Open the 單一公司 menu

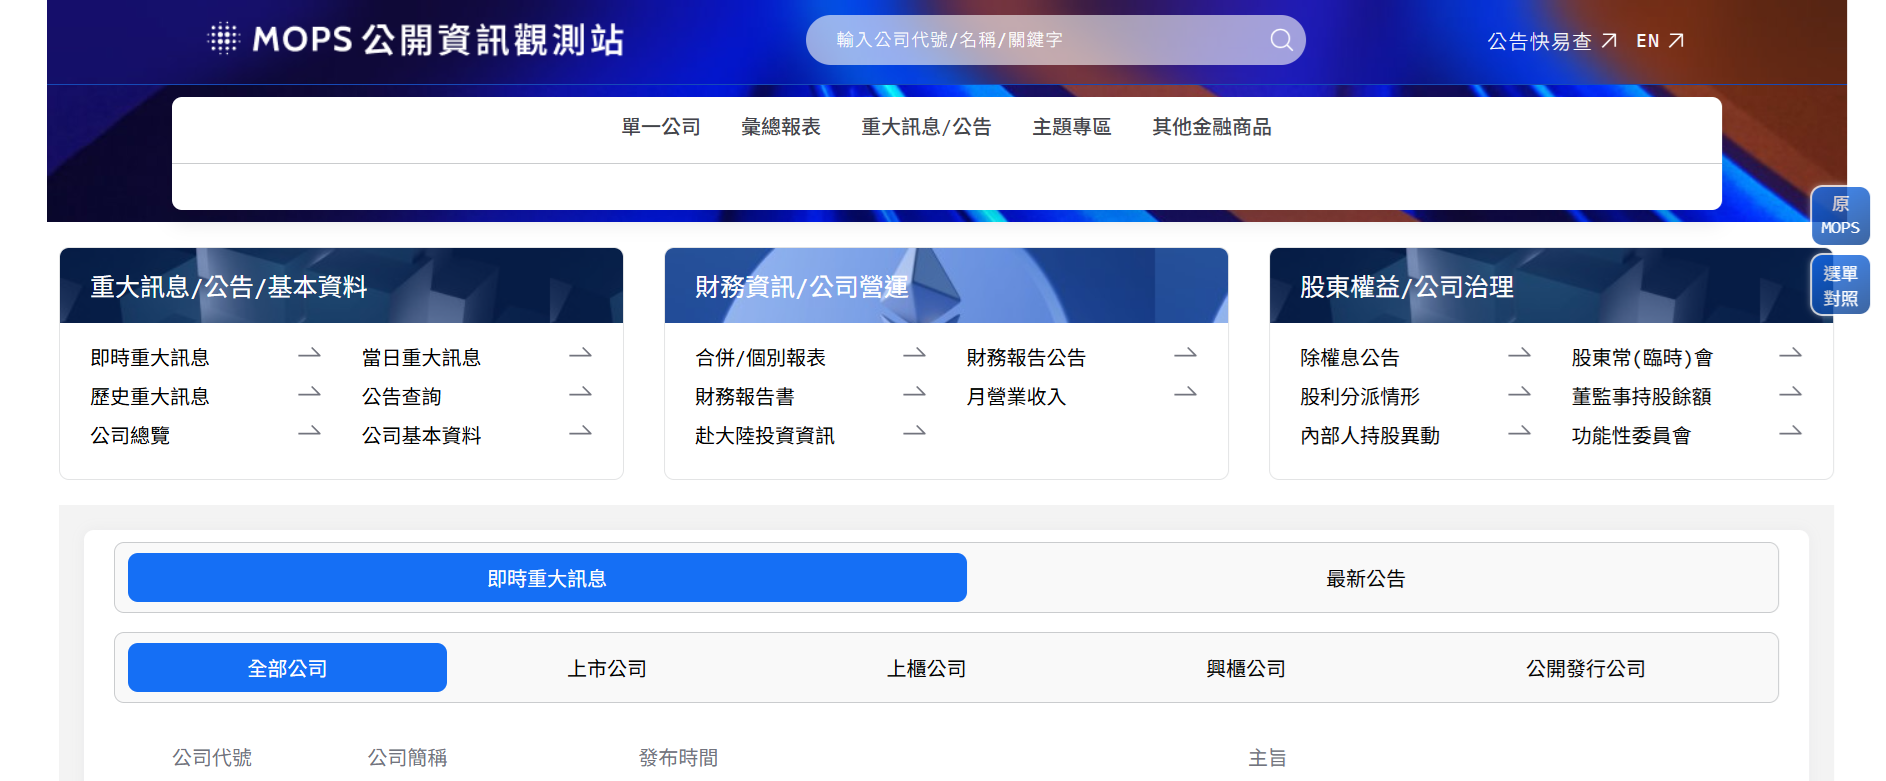point(661,127)
